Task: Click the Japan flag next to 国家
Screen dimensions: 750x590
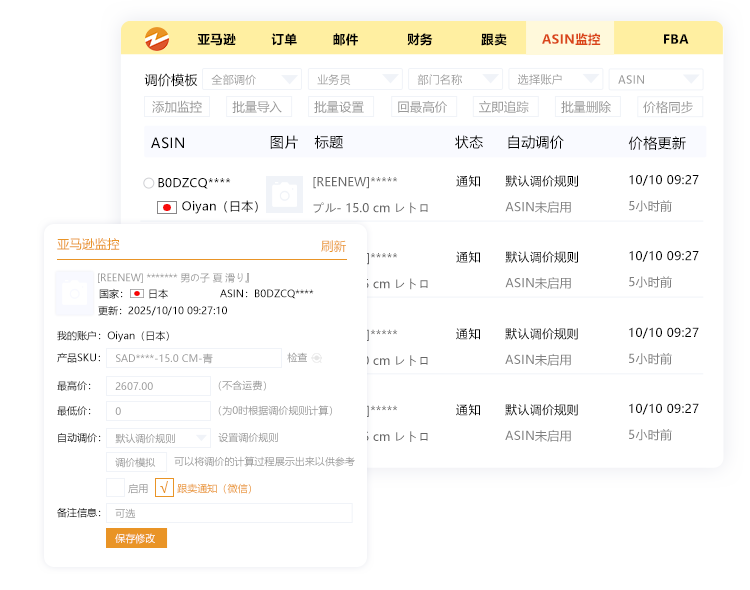Action: tap(137, 294)
